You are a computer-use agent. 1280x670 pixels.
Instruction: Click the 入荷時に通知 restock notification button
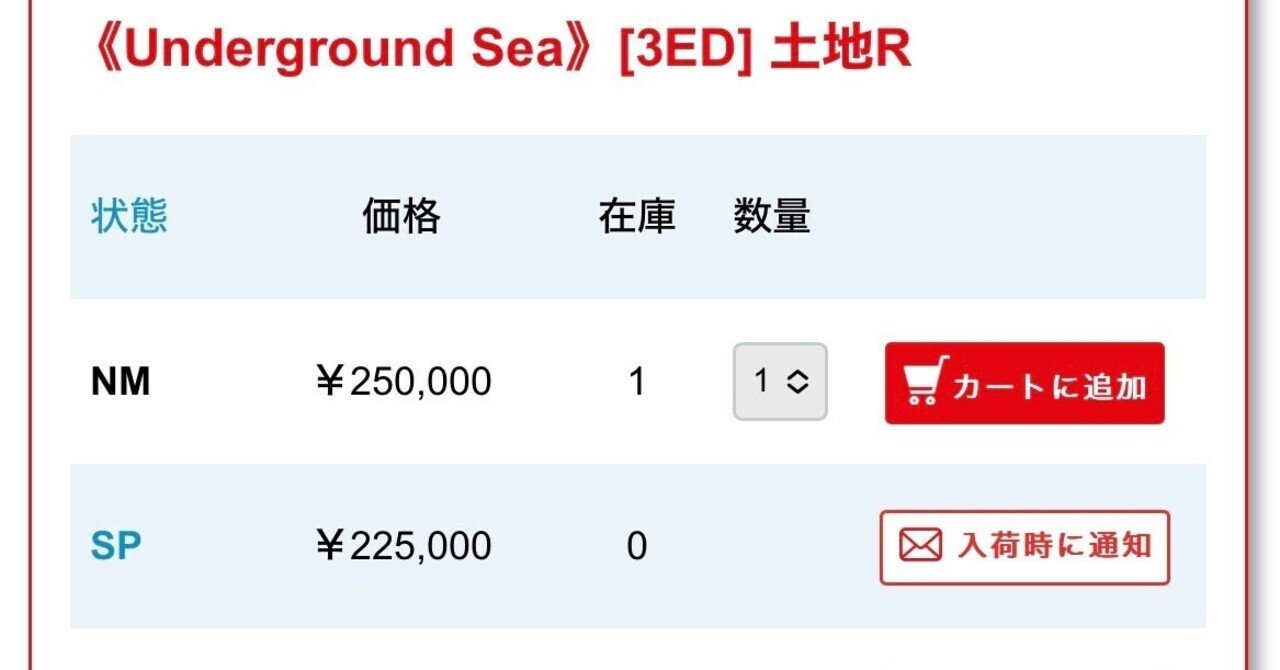pyautogui.click(x=1024, y=547)
